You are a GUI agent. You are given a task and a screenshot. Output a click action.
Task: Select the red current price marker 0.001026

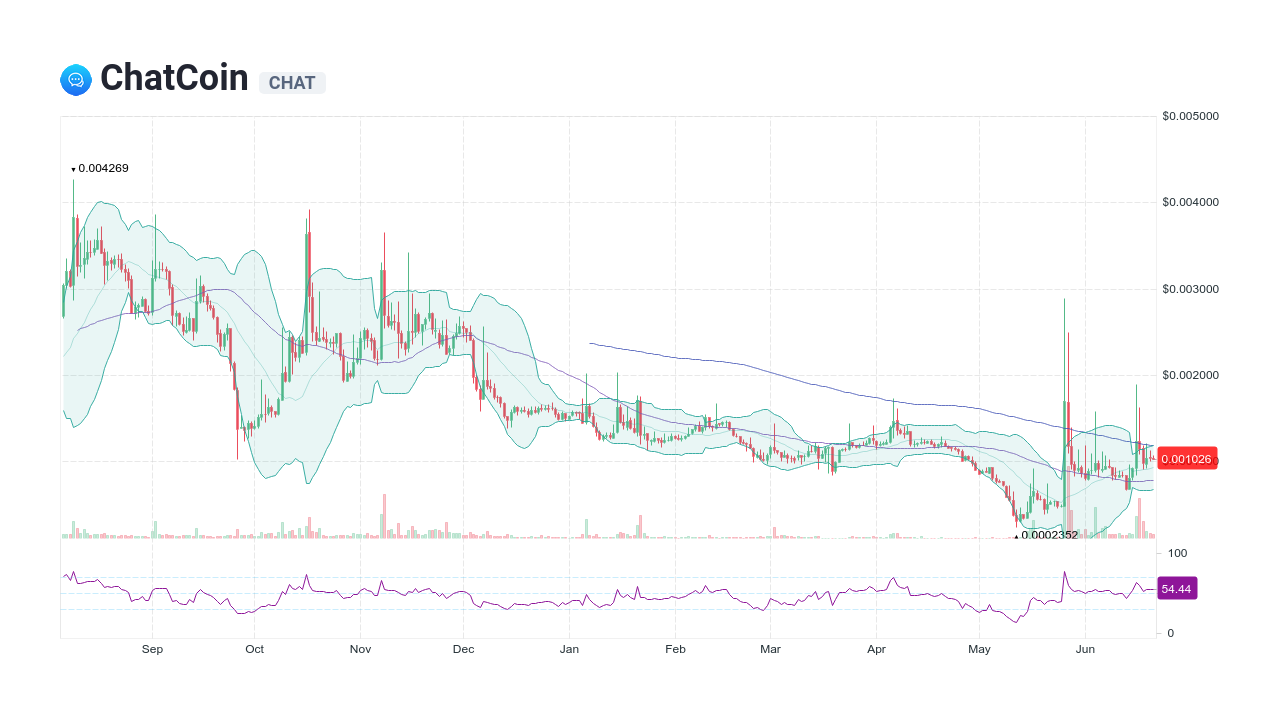point(1187,459)
